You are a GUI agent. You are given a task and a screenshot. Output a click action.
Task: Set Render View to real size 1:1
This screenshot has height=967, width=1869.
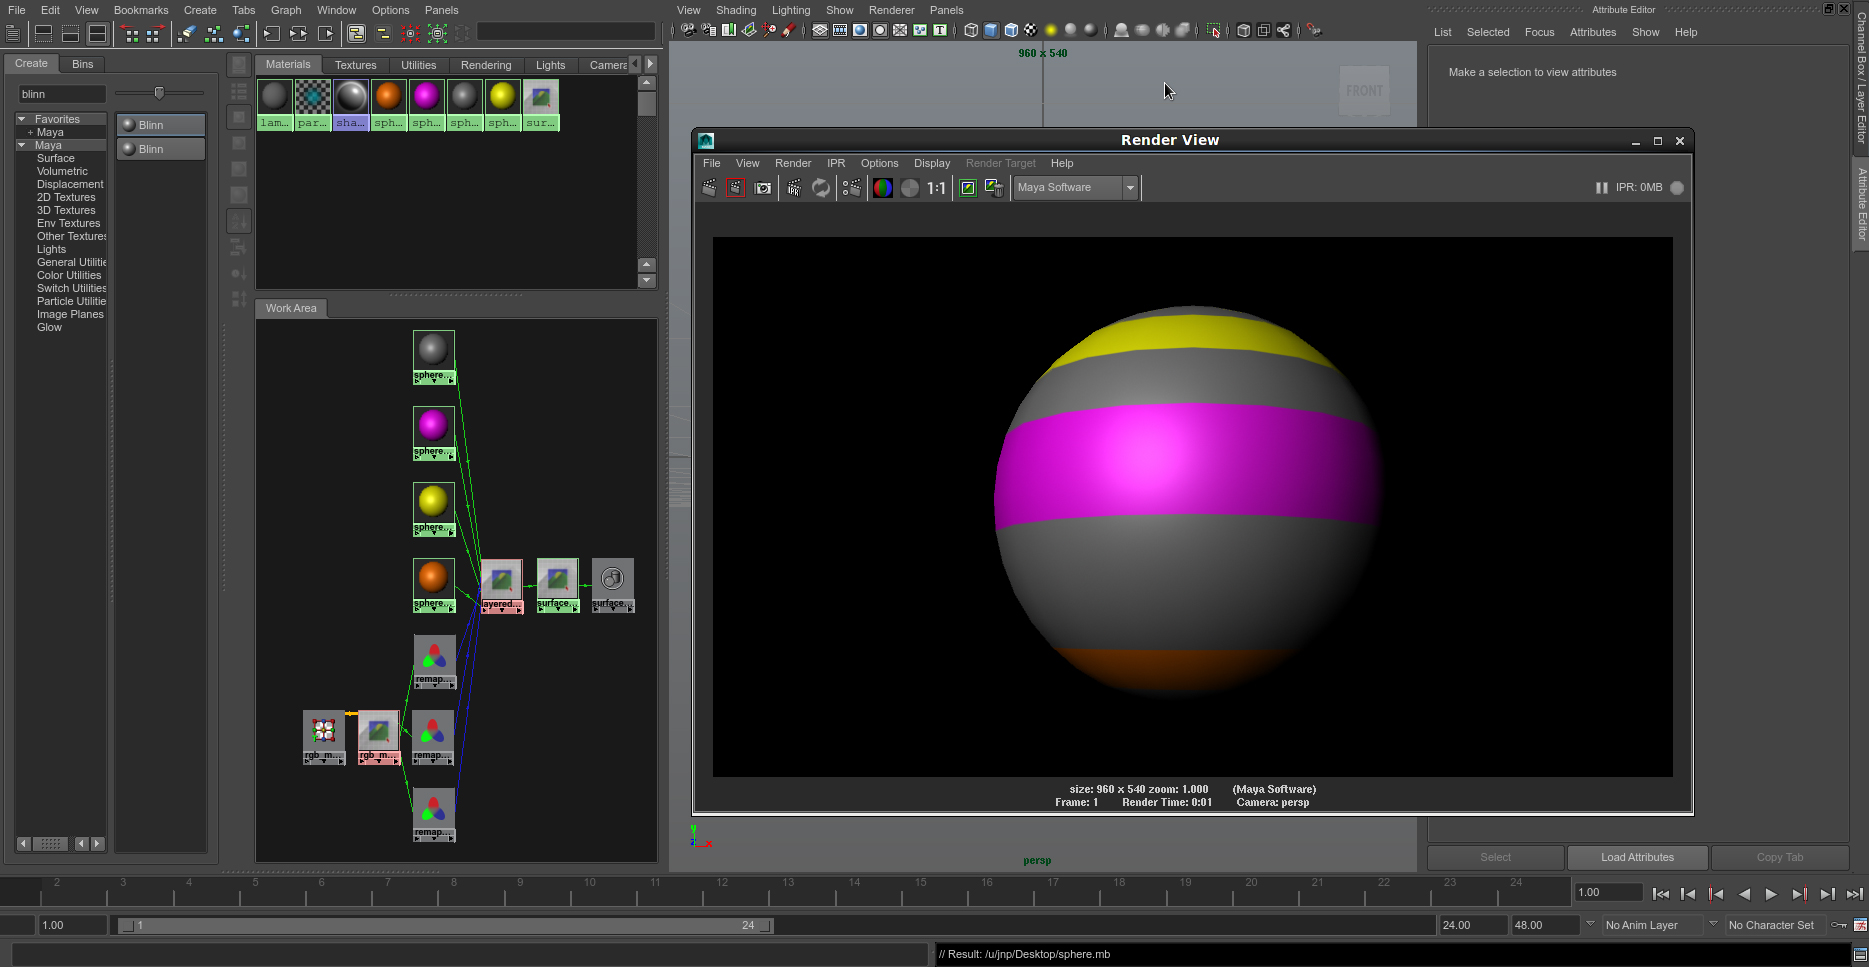(x=936, y=188)
